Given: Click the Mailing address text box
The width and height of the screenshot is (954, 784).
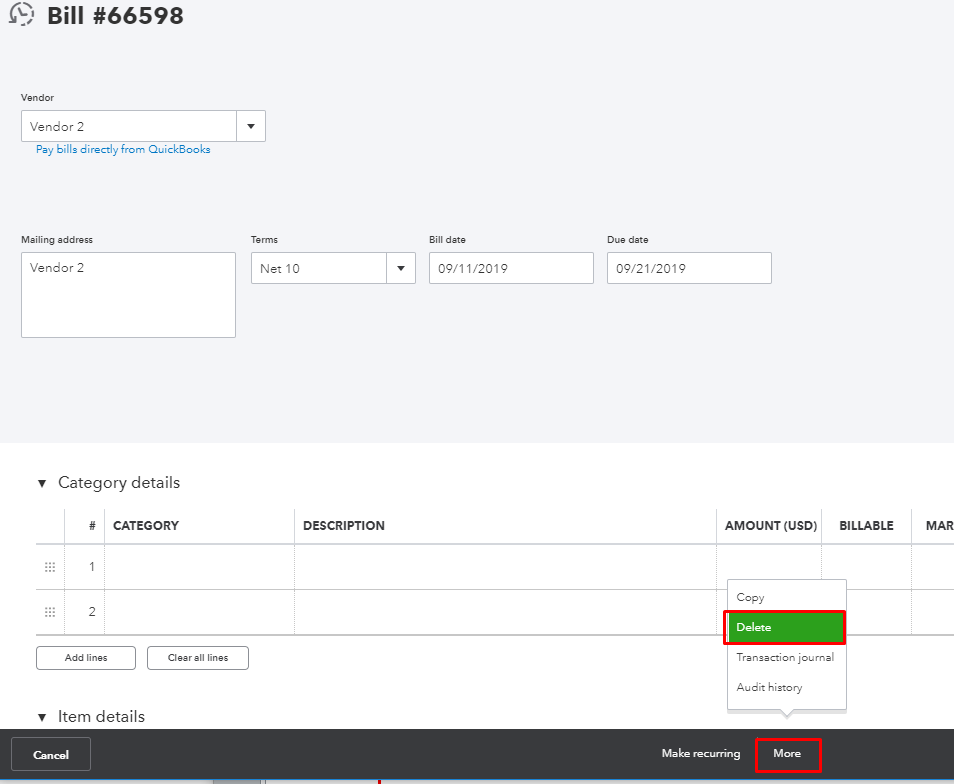Looking at the screenshot, I should tap(128, 295).
